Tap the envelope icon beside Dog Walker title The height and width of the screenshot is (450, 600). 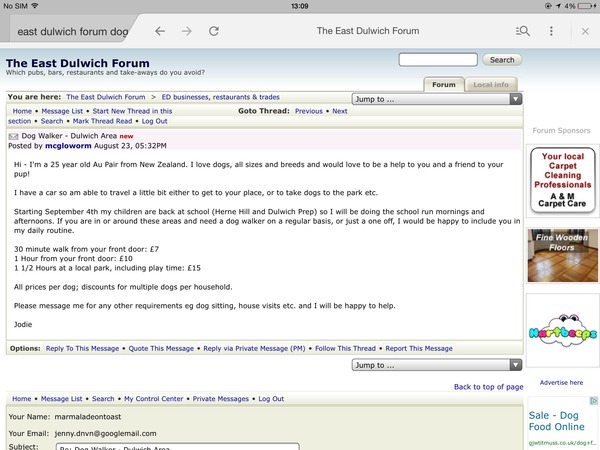pyautogui.click(x=13, y=136)
